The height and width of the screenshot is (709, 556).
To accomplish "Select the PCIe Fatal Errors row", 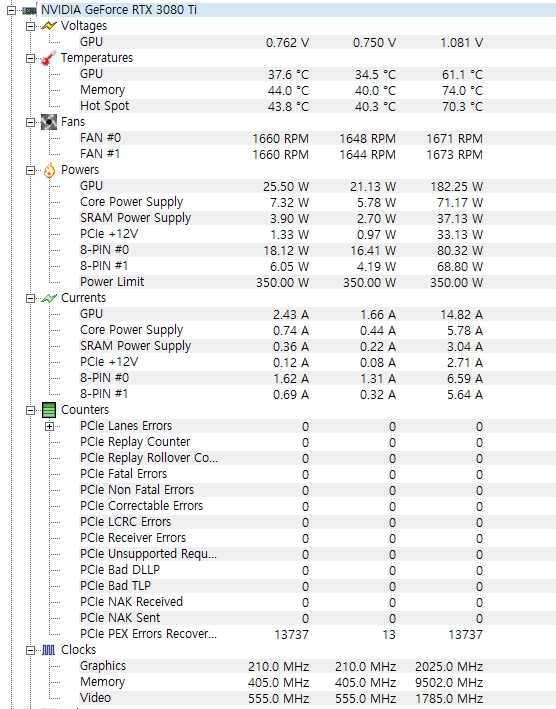I will point(317,474).
